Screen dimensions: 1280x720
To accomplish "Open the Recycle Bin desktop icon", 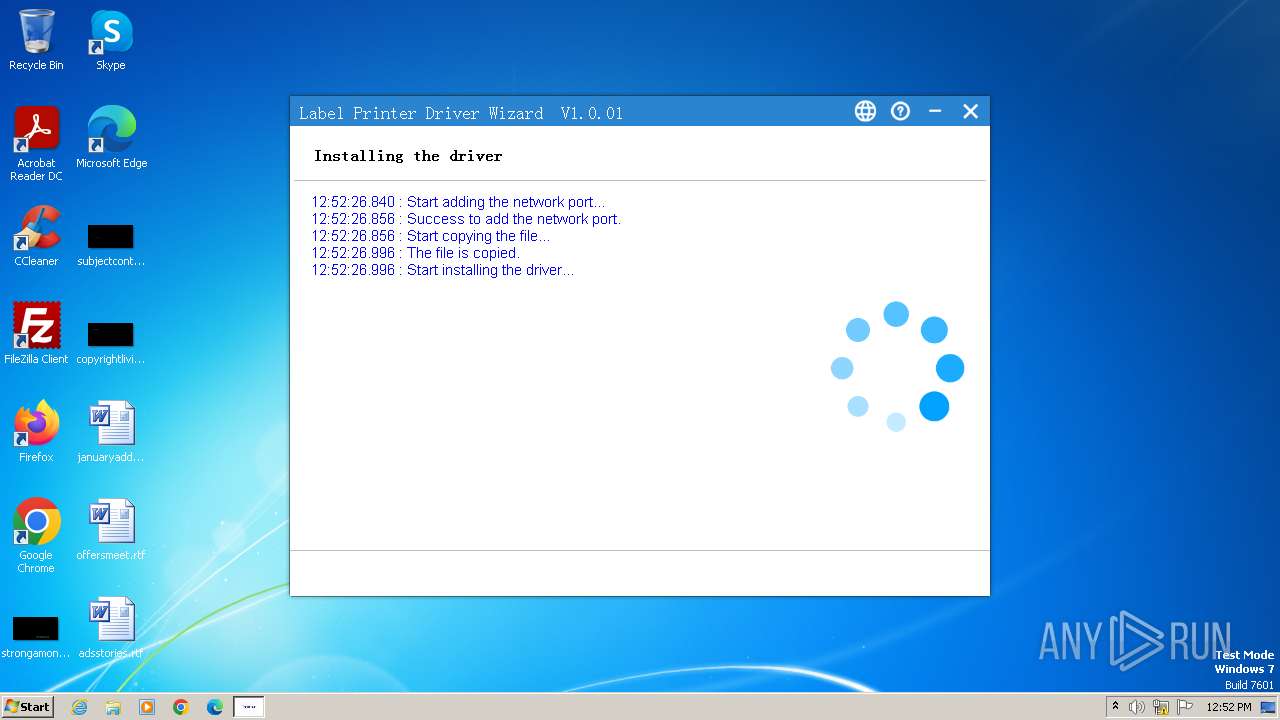I will click(36, 40).
